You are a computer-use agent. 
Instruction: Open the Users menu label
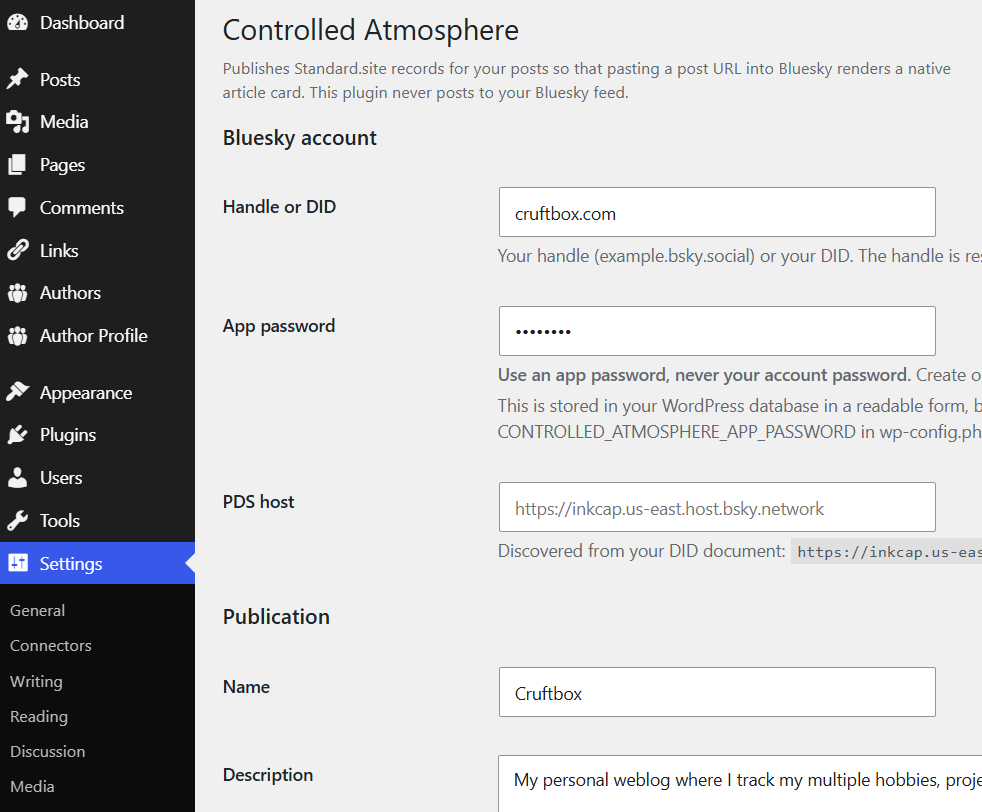click(x=61, y=478)
